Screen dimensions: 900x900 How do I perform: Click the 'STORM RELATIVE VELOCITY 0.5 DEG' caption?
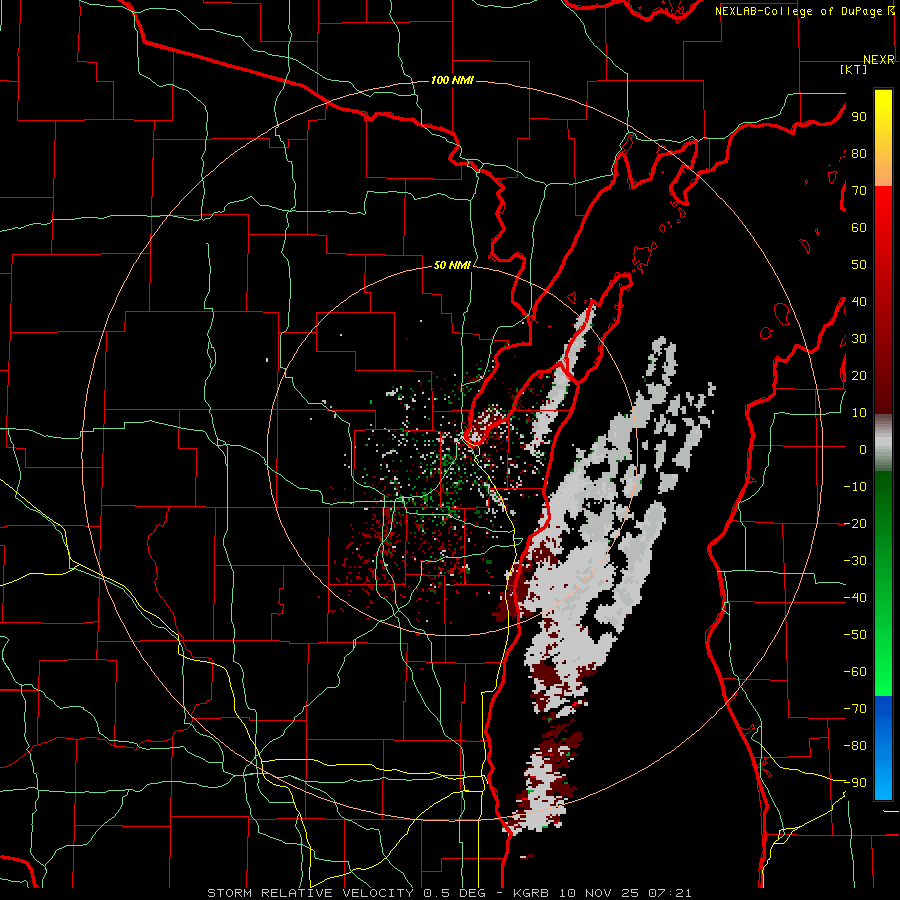[x=346, y=893]
